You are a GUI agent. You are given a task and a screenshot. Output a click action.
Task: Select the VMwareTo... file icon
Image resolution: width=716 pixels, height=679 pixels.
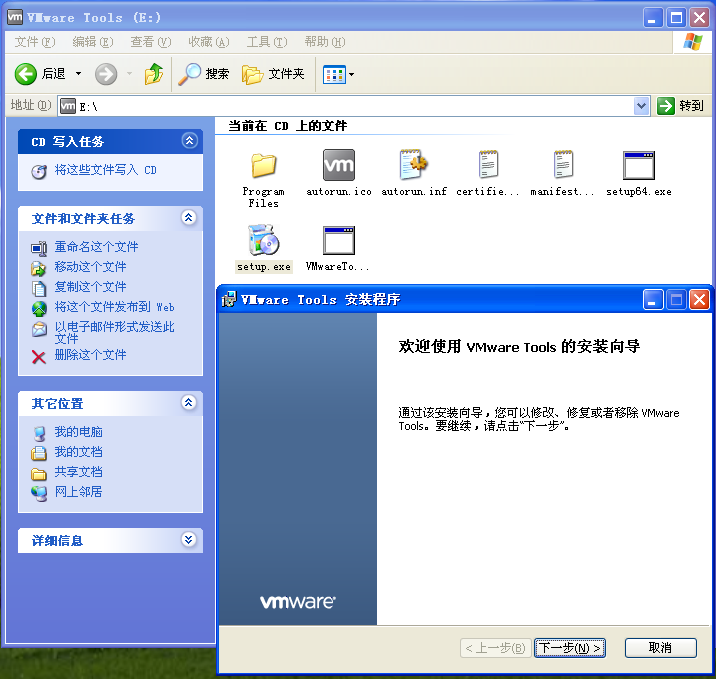[x=338, y=240]
